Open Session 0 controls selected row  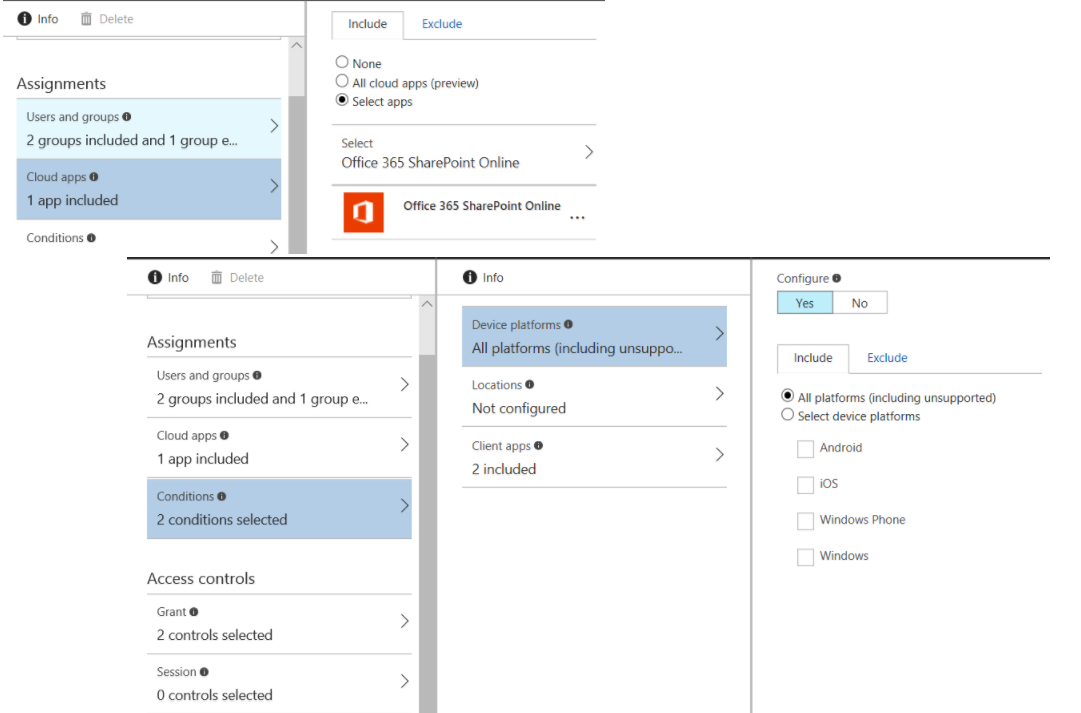279,684
